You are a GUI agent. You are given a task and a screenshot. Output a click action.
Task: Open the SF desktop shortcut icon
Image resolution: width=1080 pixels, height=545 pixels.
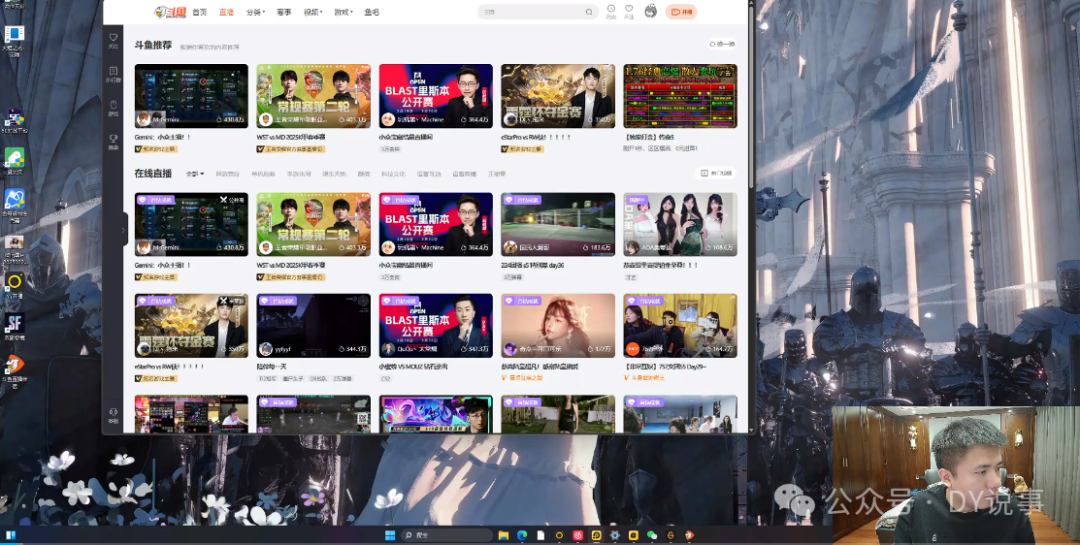coord(14,326)
